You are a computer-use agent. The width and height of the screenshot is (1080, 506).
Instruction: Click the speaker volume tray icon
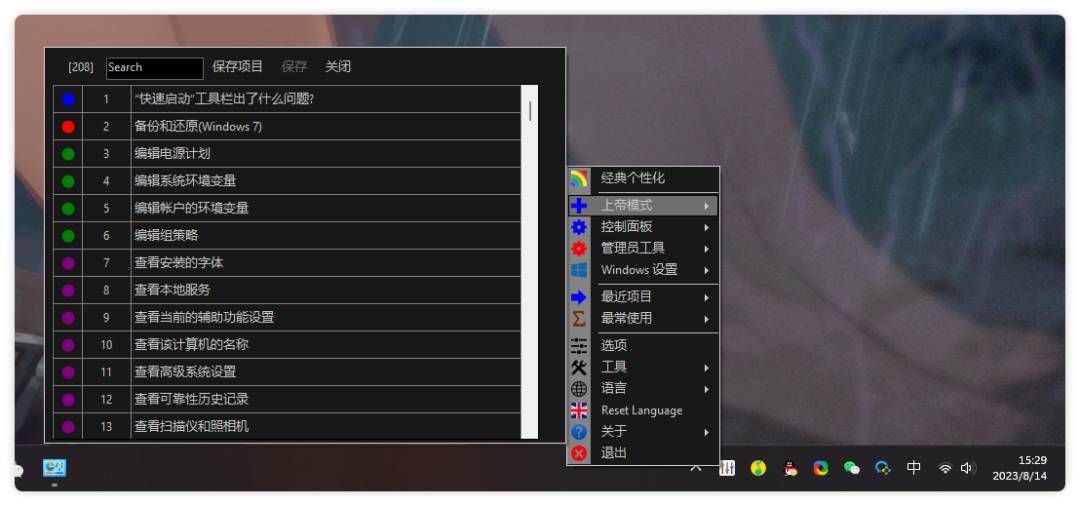(x=968, y=468)
